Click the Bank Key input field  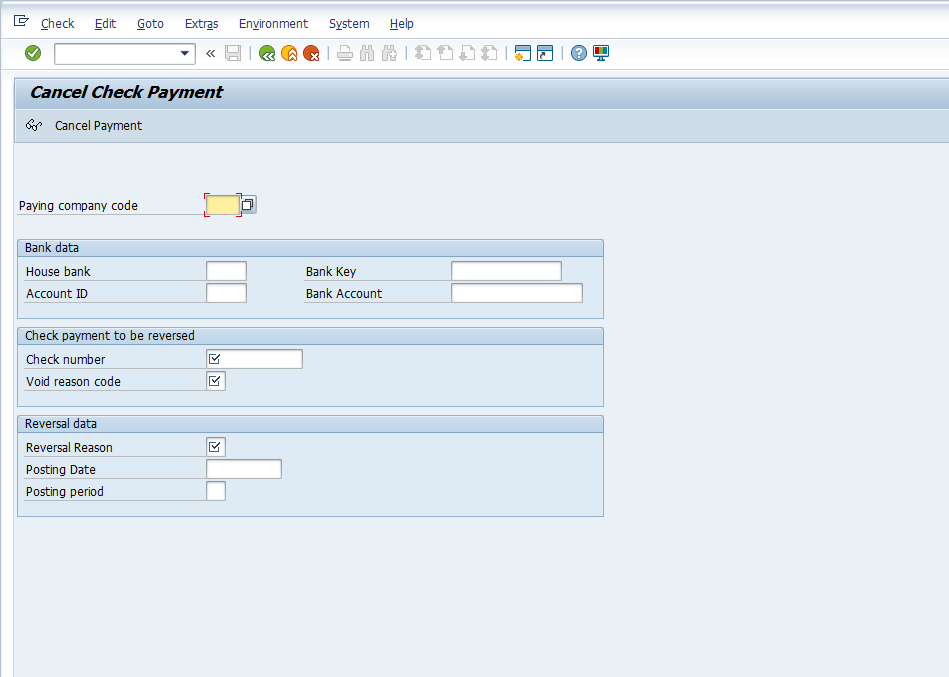coord(507,271)
